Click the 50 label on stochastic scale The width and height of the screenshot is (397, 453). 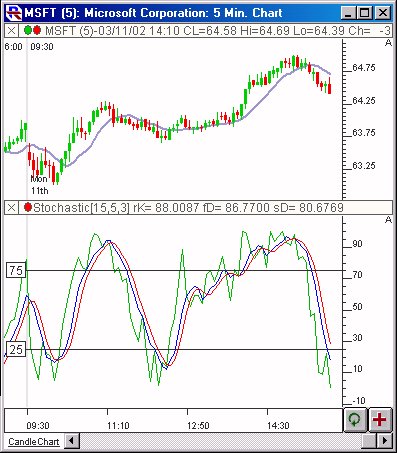click(x=357, y=307)
